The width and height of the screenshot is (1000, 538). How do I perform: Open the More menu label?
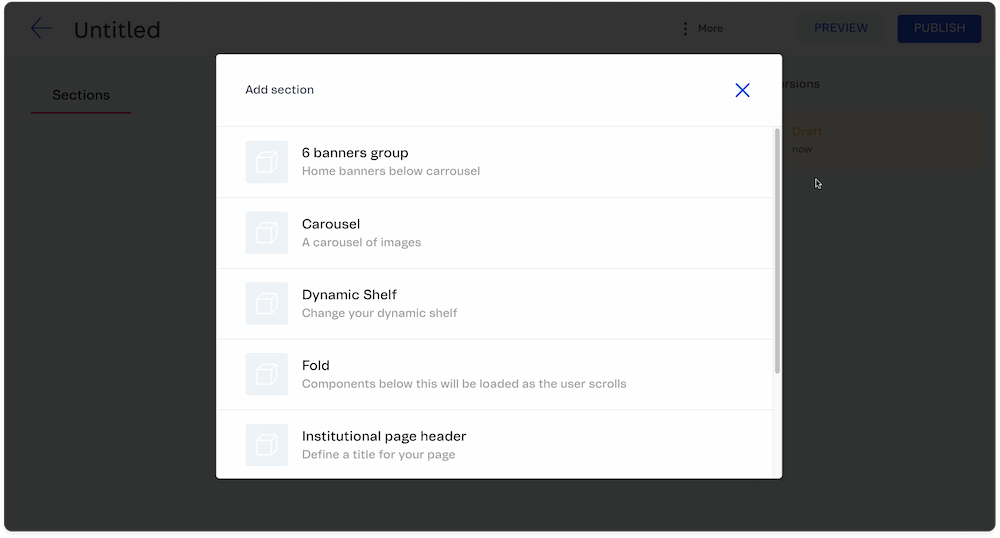[710, 29]
